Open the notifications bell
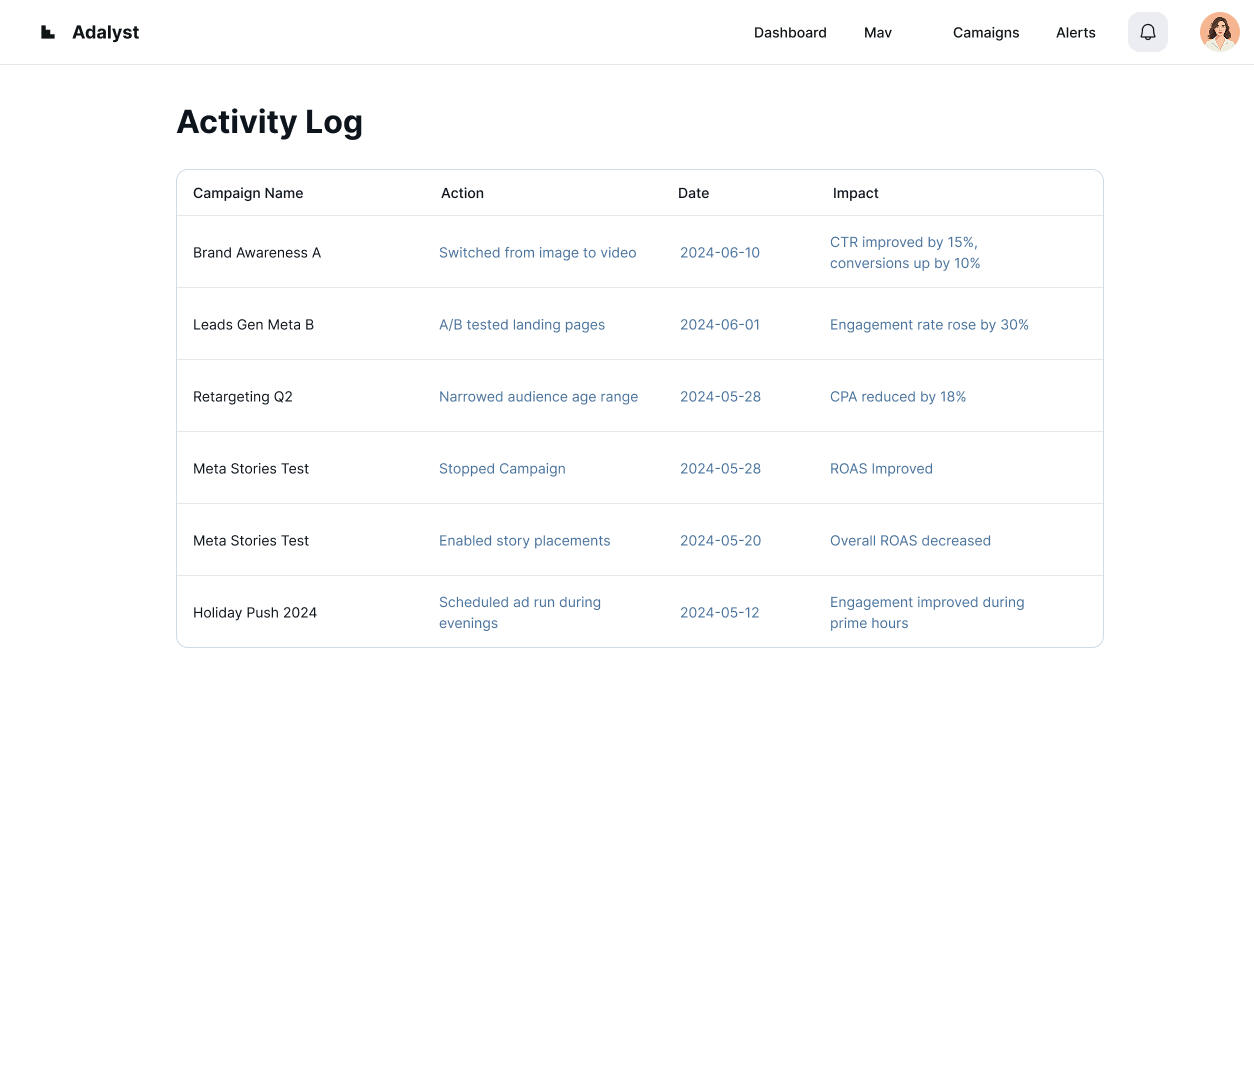The height and width of the screenshot is (1067, 1254). pos(1147,32)
